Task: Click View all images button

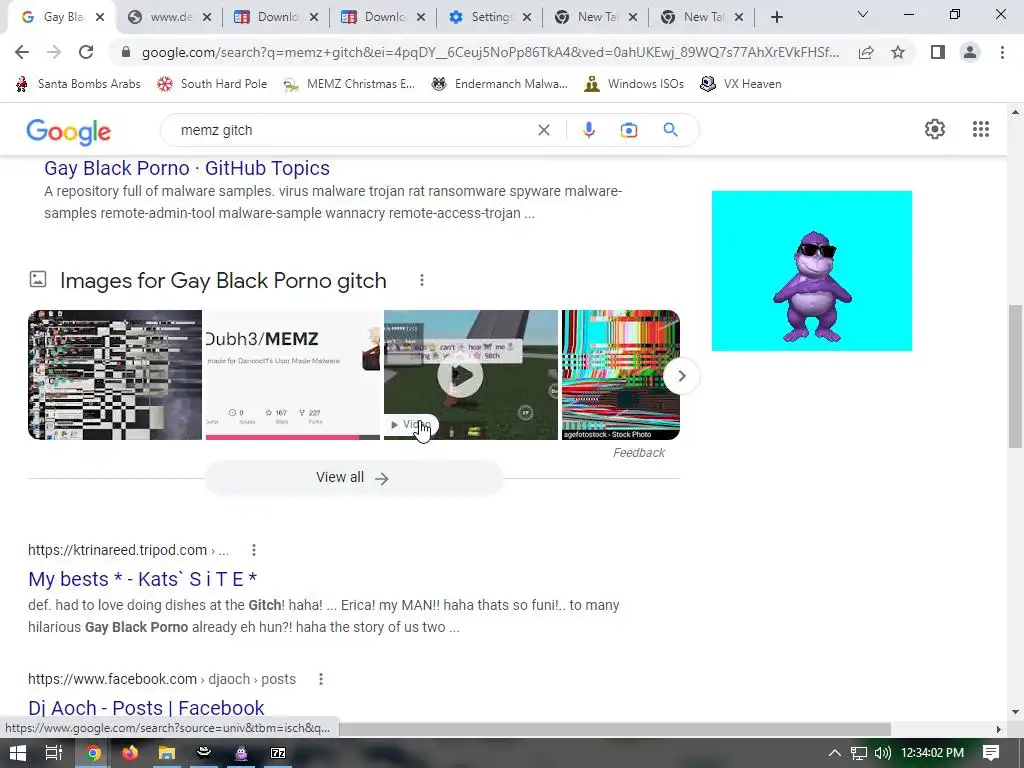Action: pos(353,478)
